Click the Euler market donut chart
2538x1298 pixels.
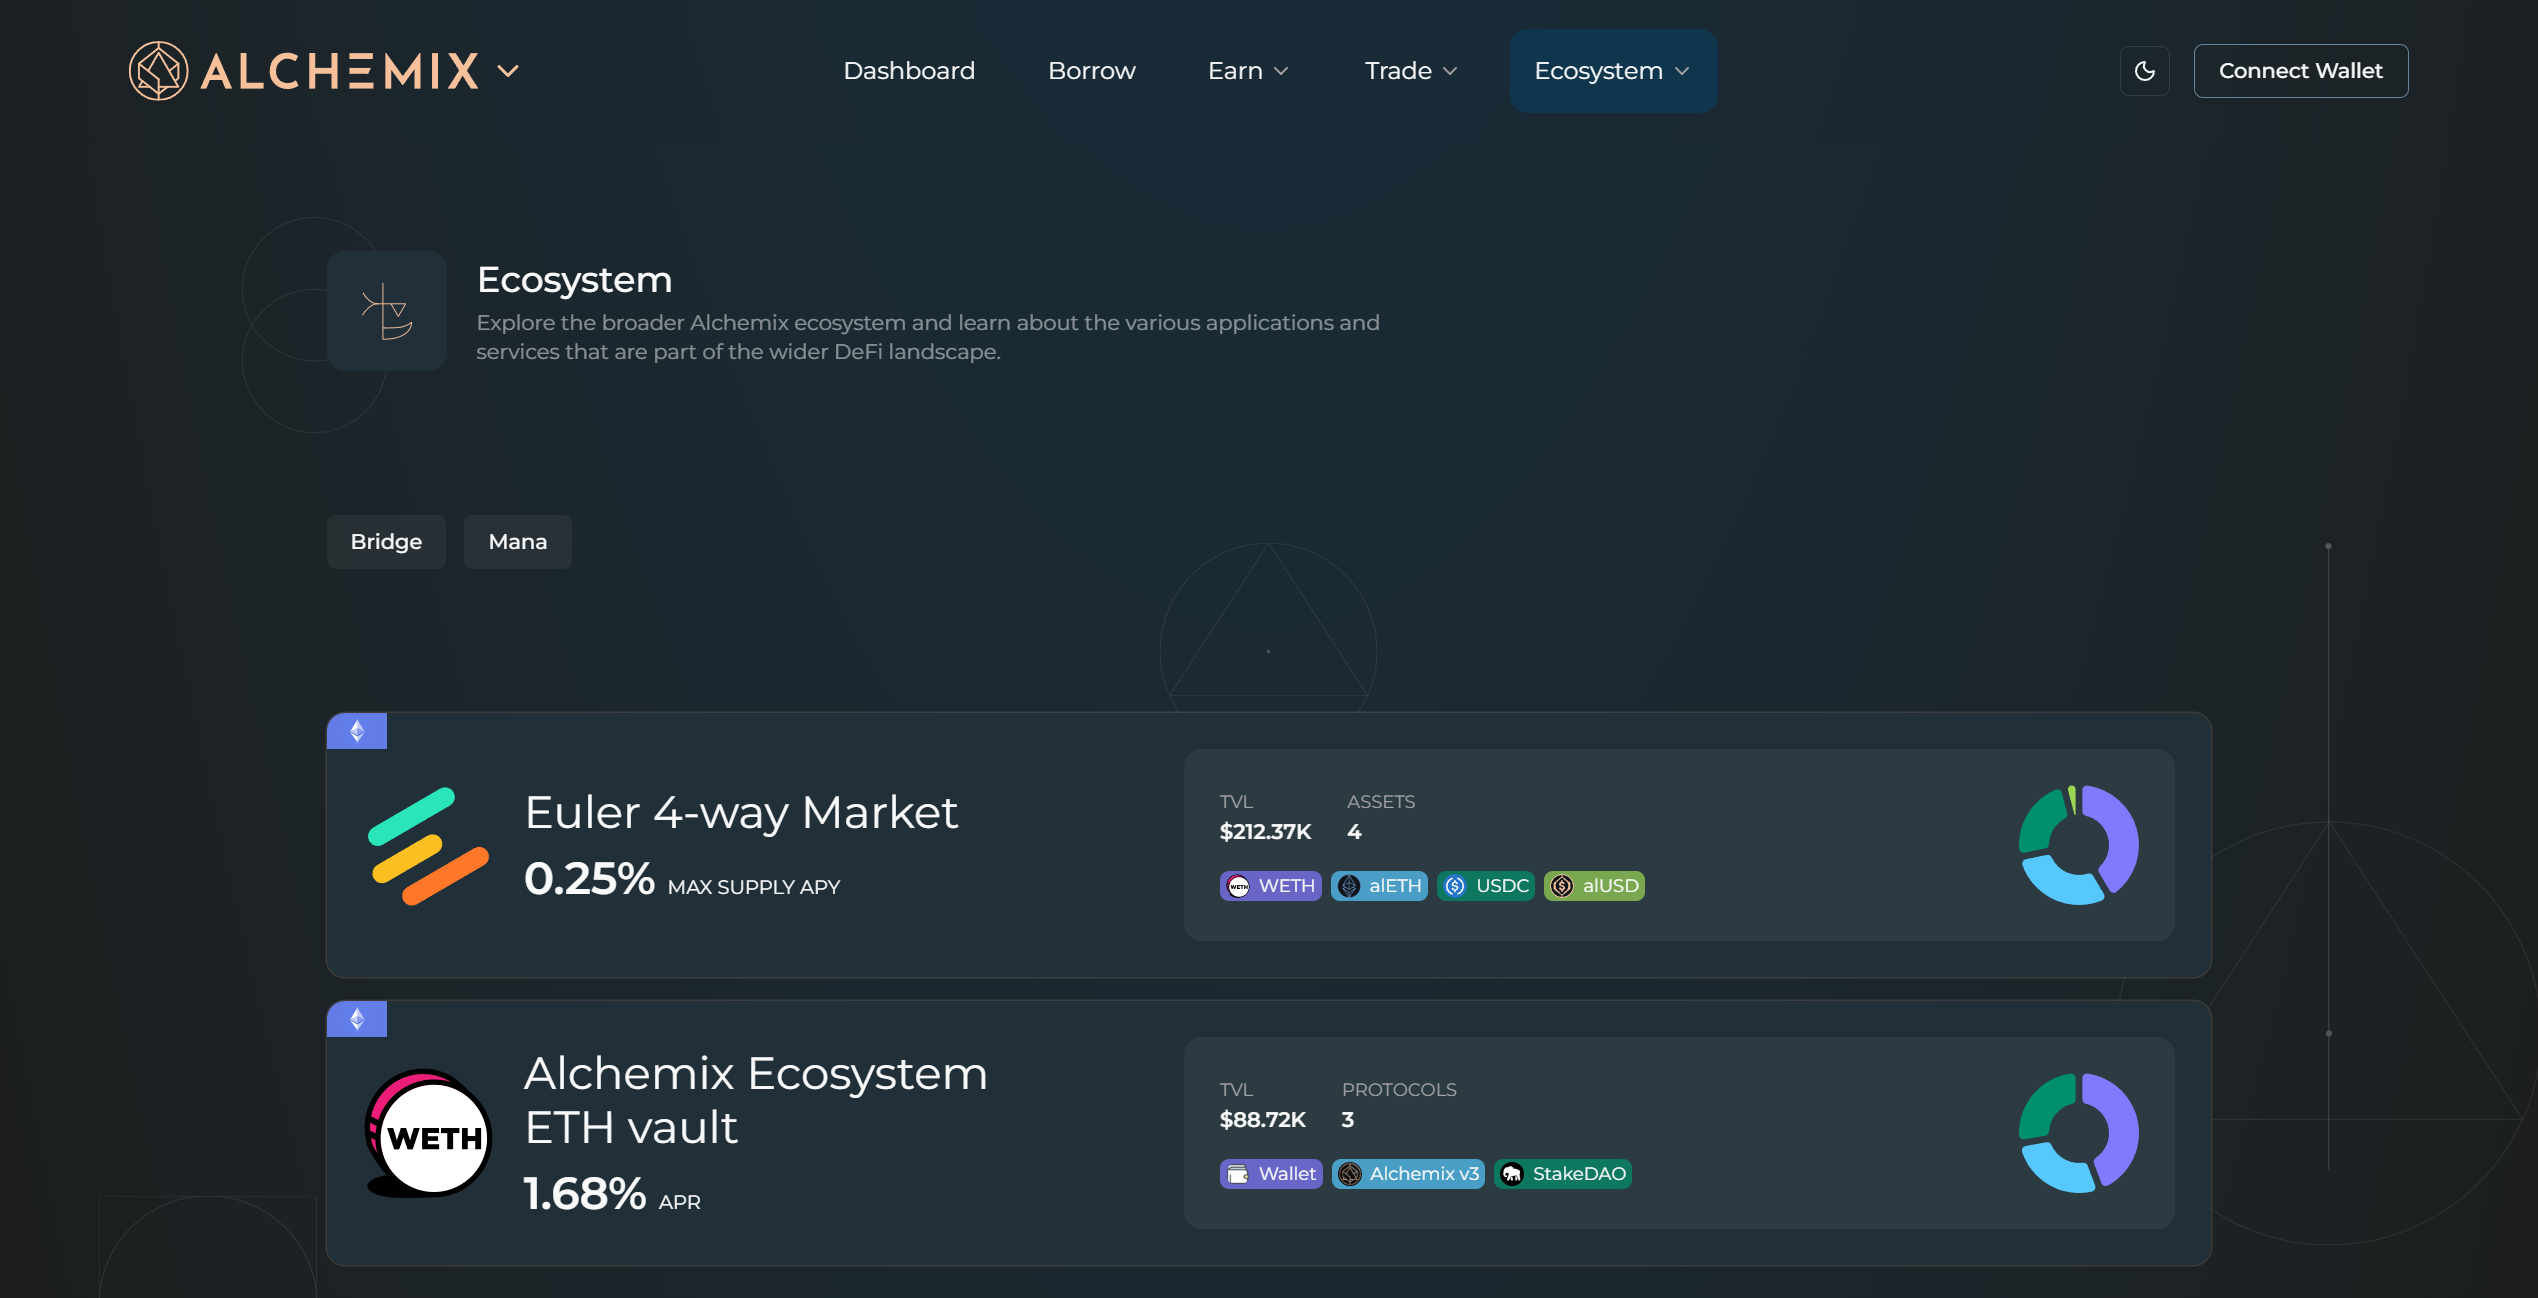[x=2078, y=845]
